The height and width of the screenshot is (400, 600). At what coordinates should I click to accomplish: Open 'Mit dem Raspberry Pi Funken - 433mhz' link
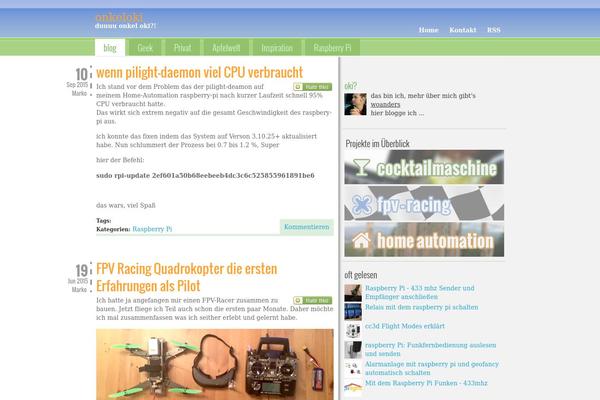(426, 383)
